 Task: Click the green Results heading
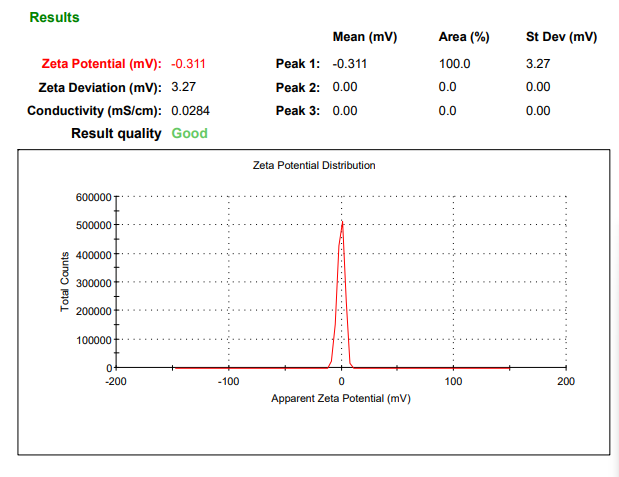tap(54, 17)
